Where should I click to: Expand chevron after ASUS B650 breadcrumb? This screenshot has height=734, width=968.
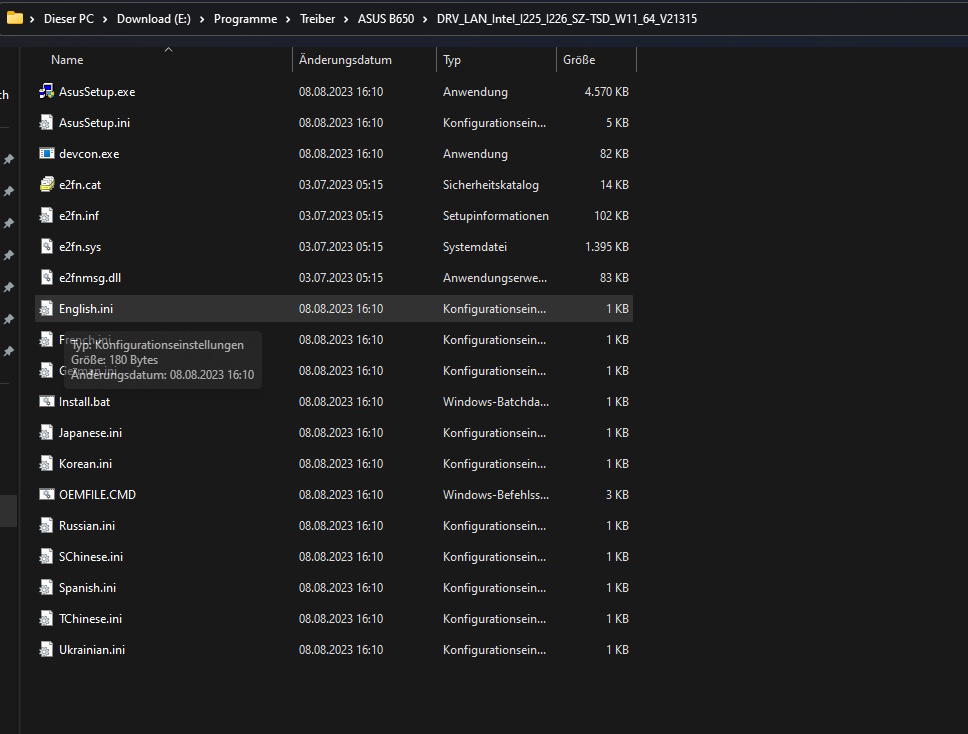pyautogui.click(x=425, y=19)
